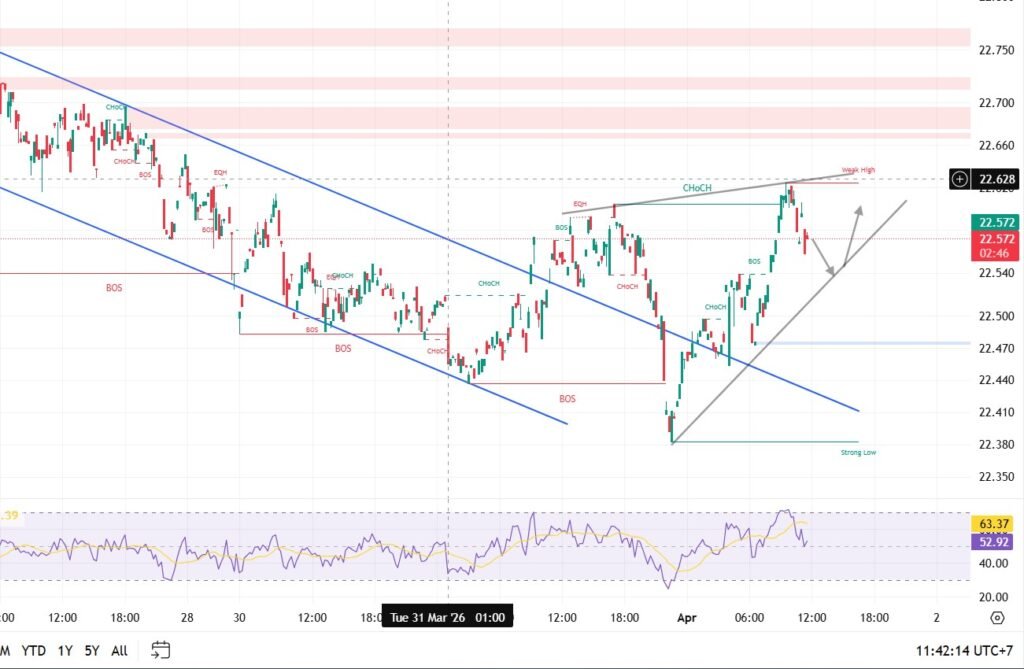Switch the chart range to 1Y
1024x669 pixels.
pos(65,650)
